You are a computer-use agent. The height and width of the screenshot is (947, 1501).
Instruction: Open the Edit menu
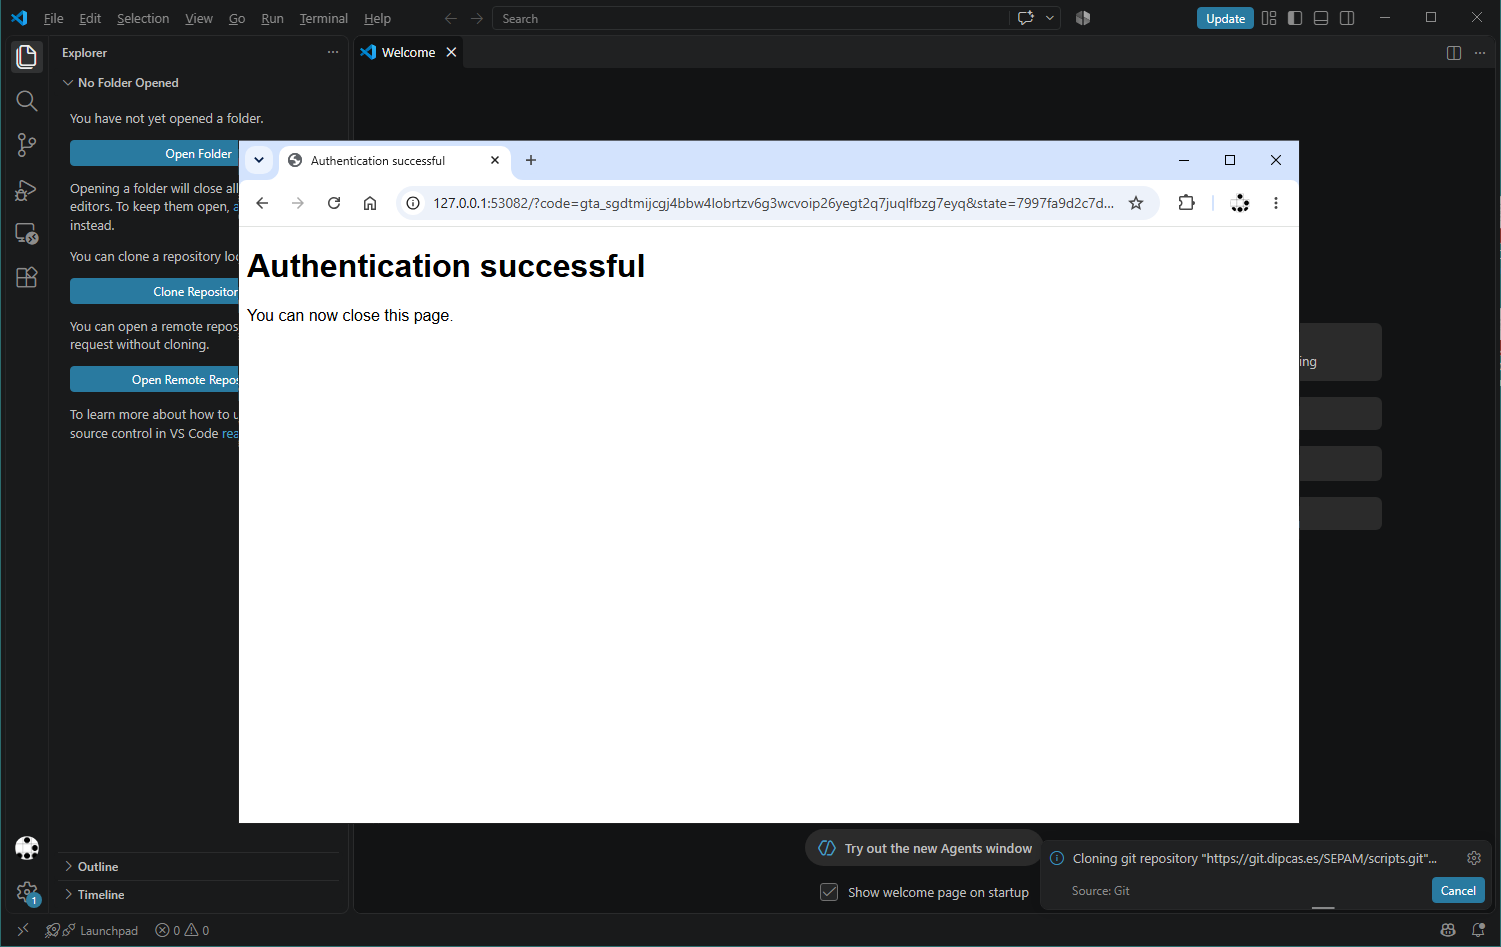(x=90, y=18)
